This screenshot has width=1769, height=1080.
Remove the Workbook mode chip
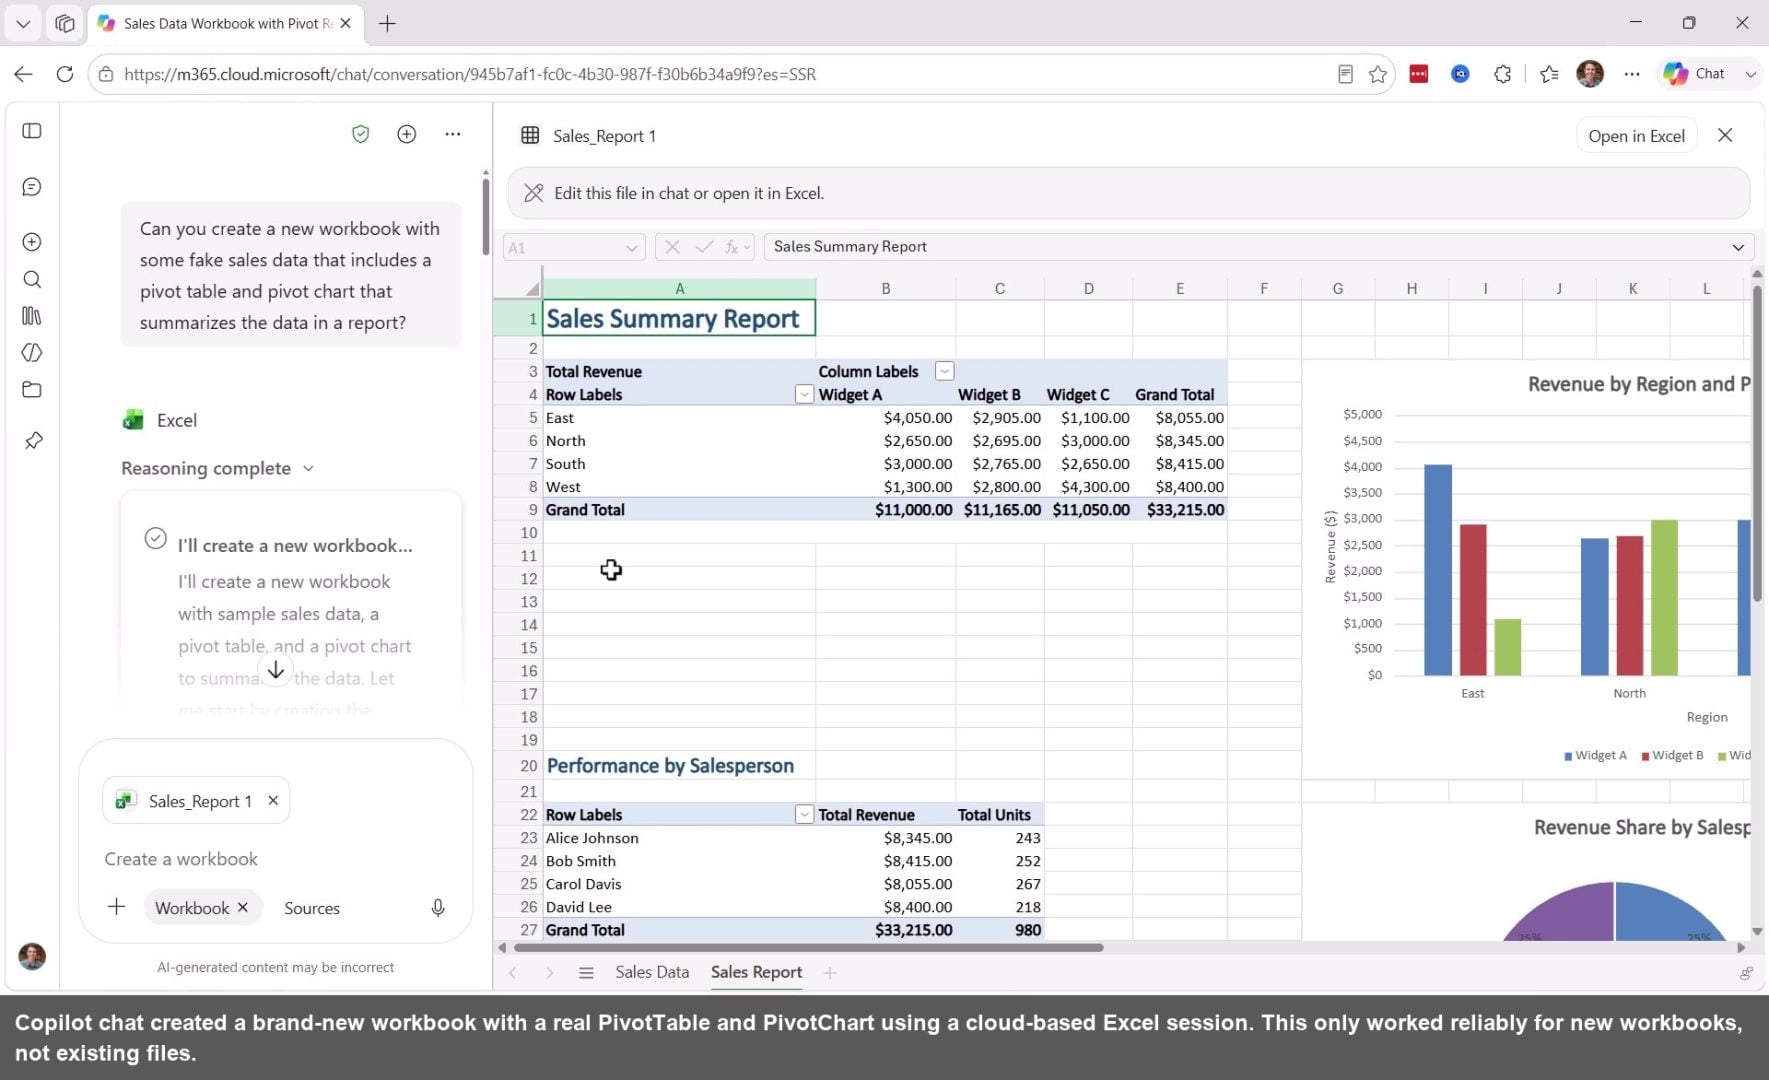click(242, 908)
